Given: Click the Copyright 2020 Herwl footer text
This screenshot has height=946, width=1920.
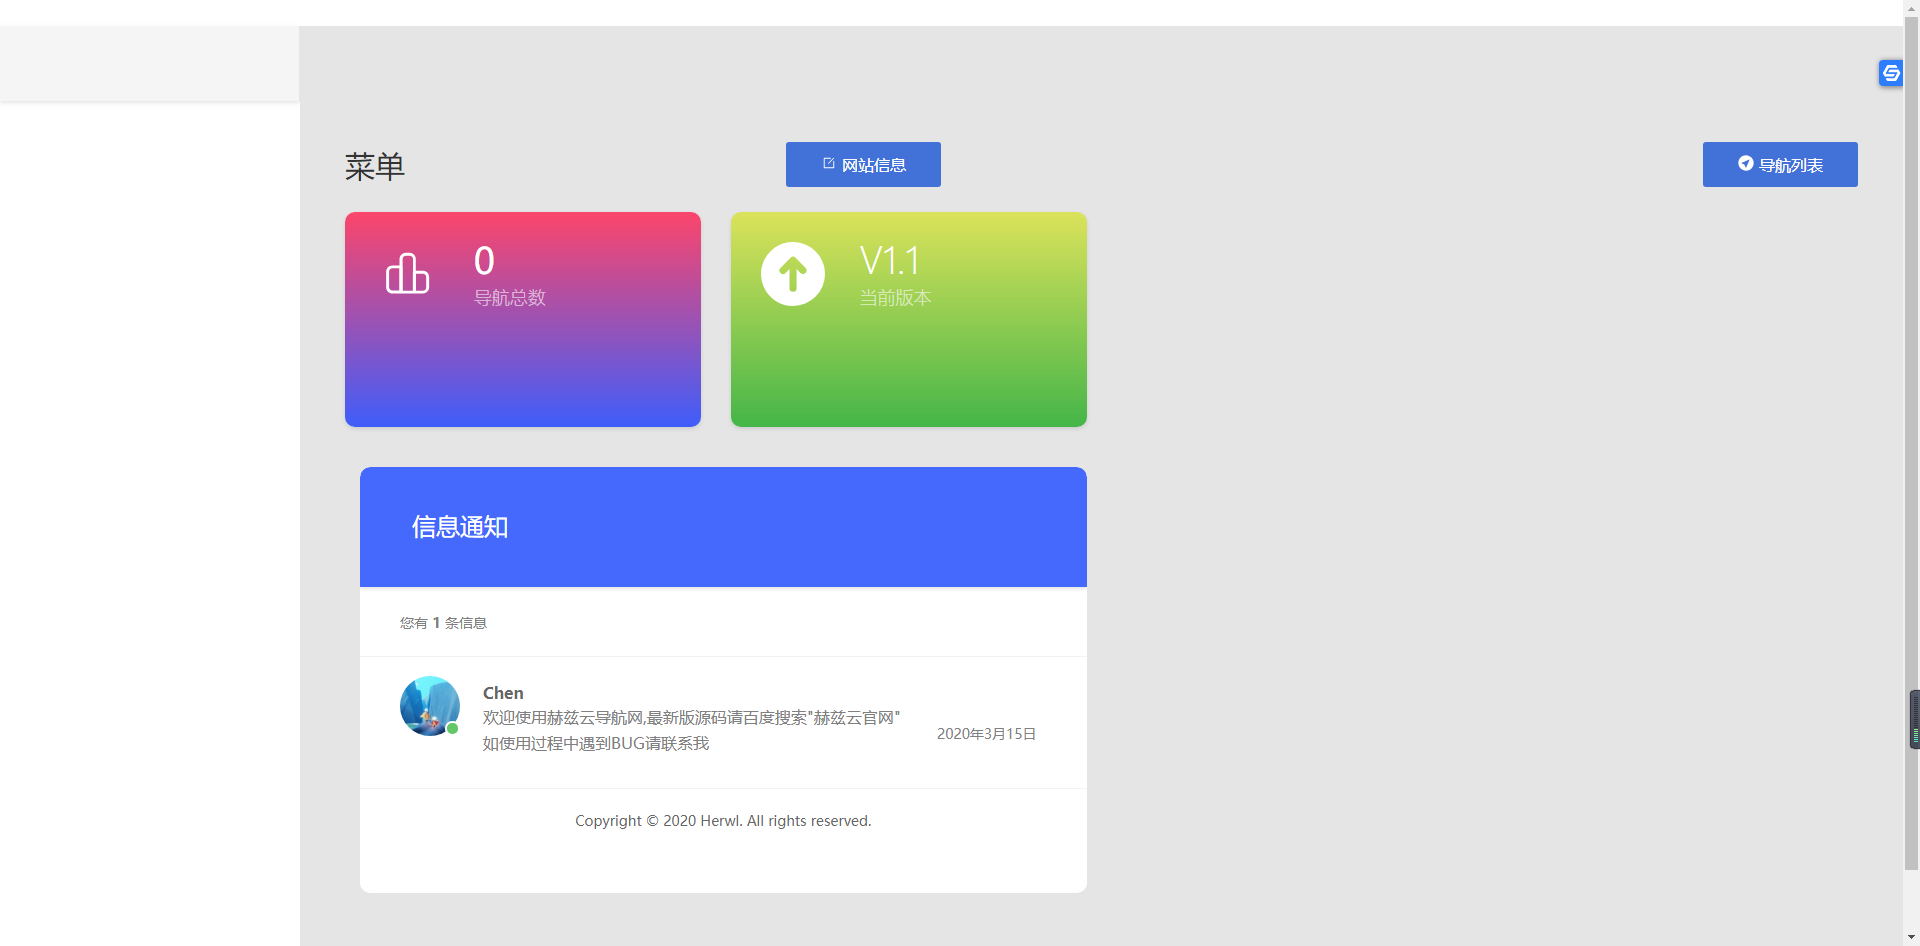Looking at the screenshot, I should click(723, 821).
